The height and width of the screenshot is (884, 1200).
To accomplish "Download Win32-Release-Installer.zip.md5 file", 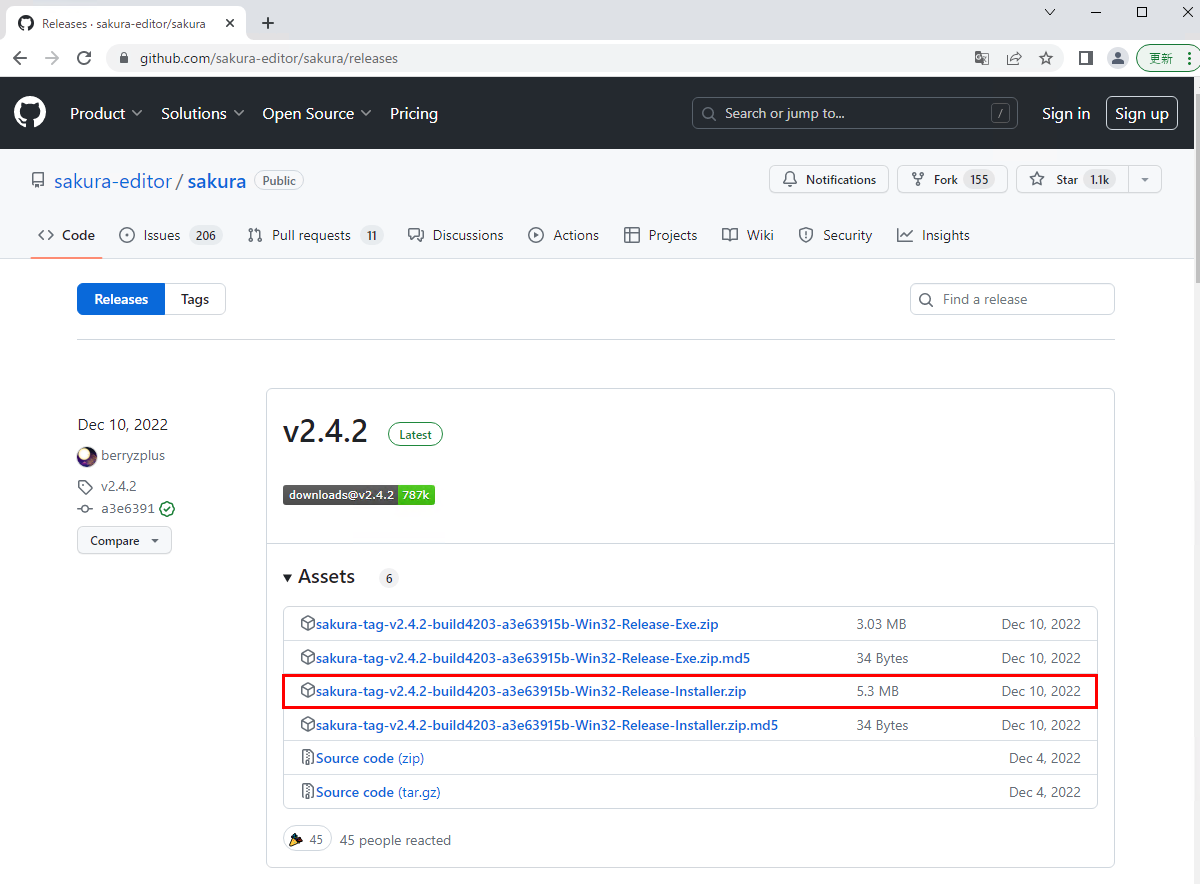I will click(547, 725).
